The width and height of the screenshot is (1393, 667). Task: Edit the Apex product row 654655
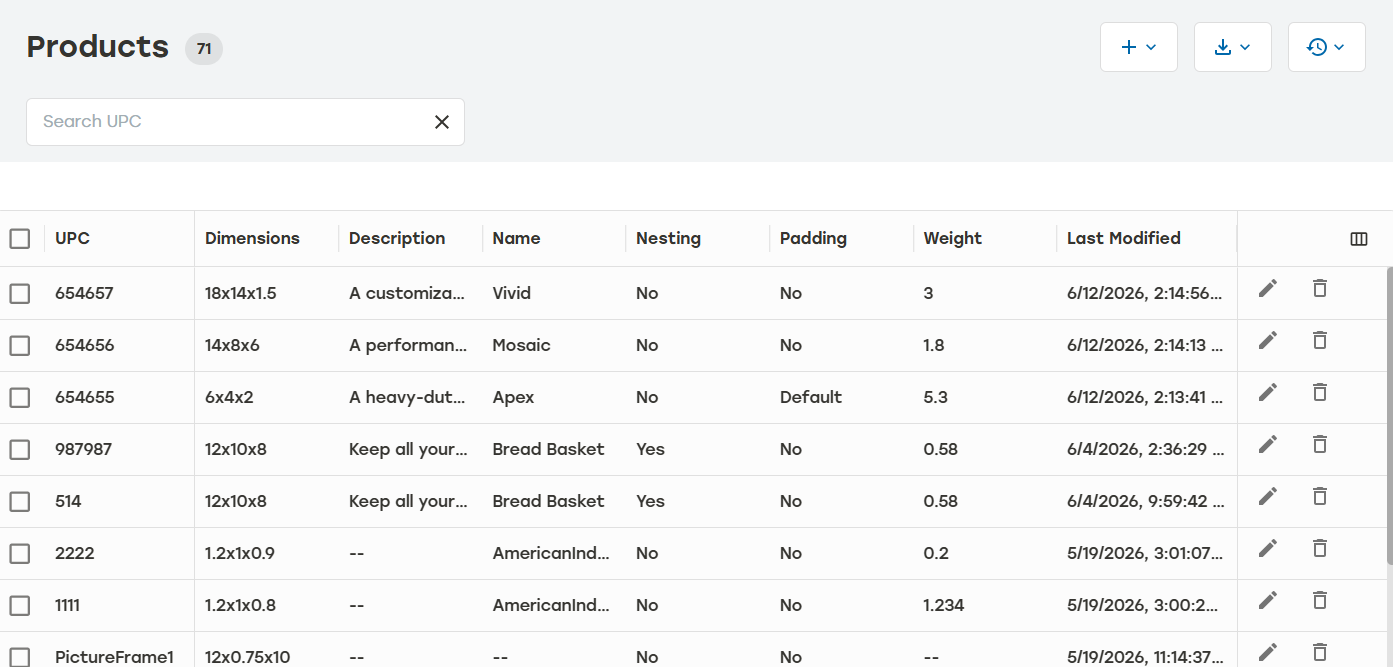coord(1268,392)
